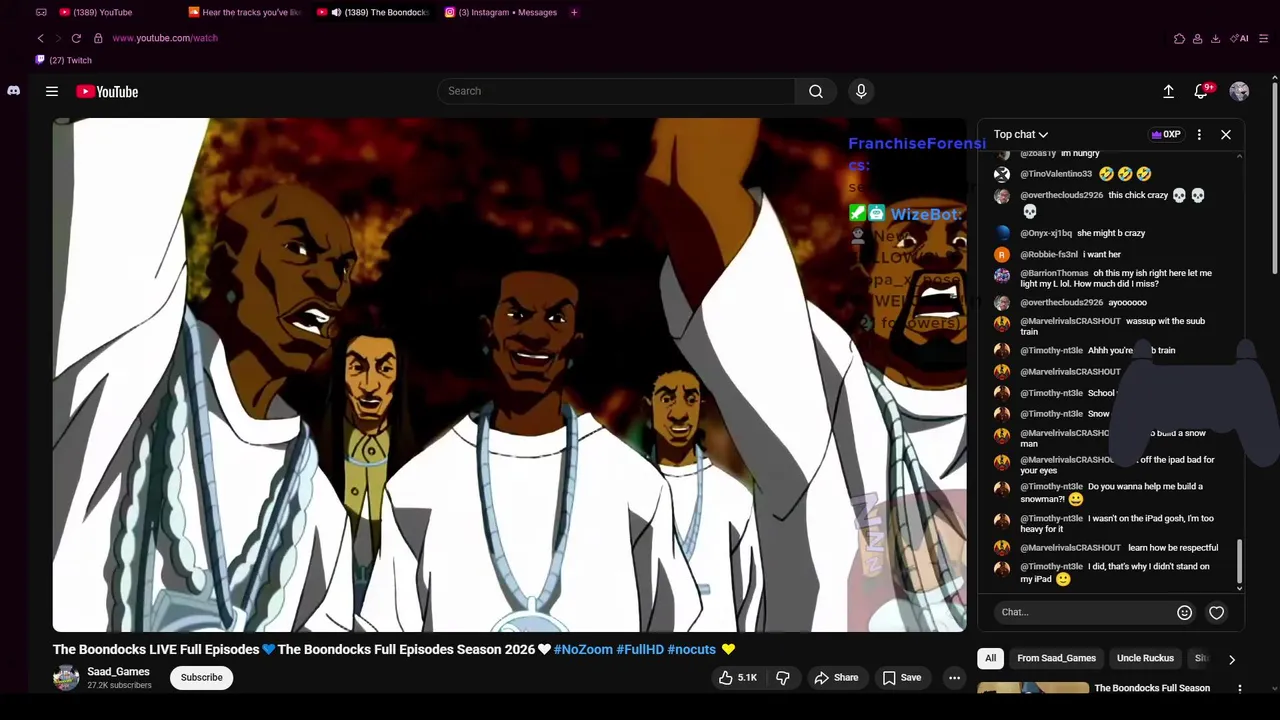Open the create/upload icon in header
1280x720 pixels.
click(1168, 91)
